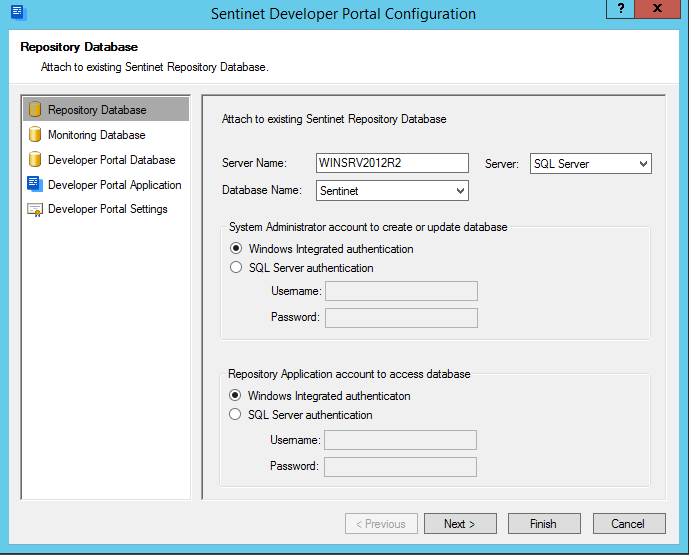Click the Monitoring Database cylinder icon

pyautogui.click(x=35, y=134)
